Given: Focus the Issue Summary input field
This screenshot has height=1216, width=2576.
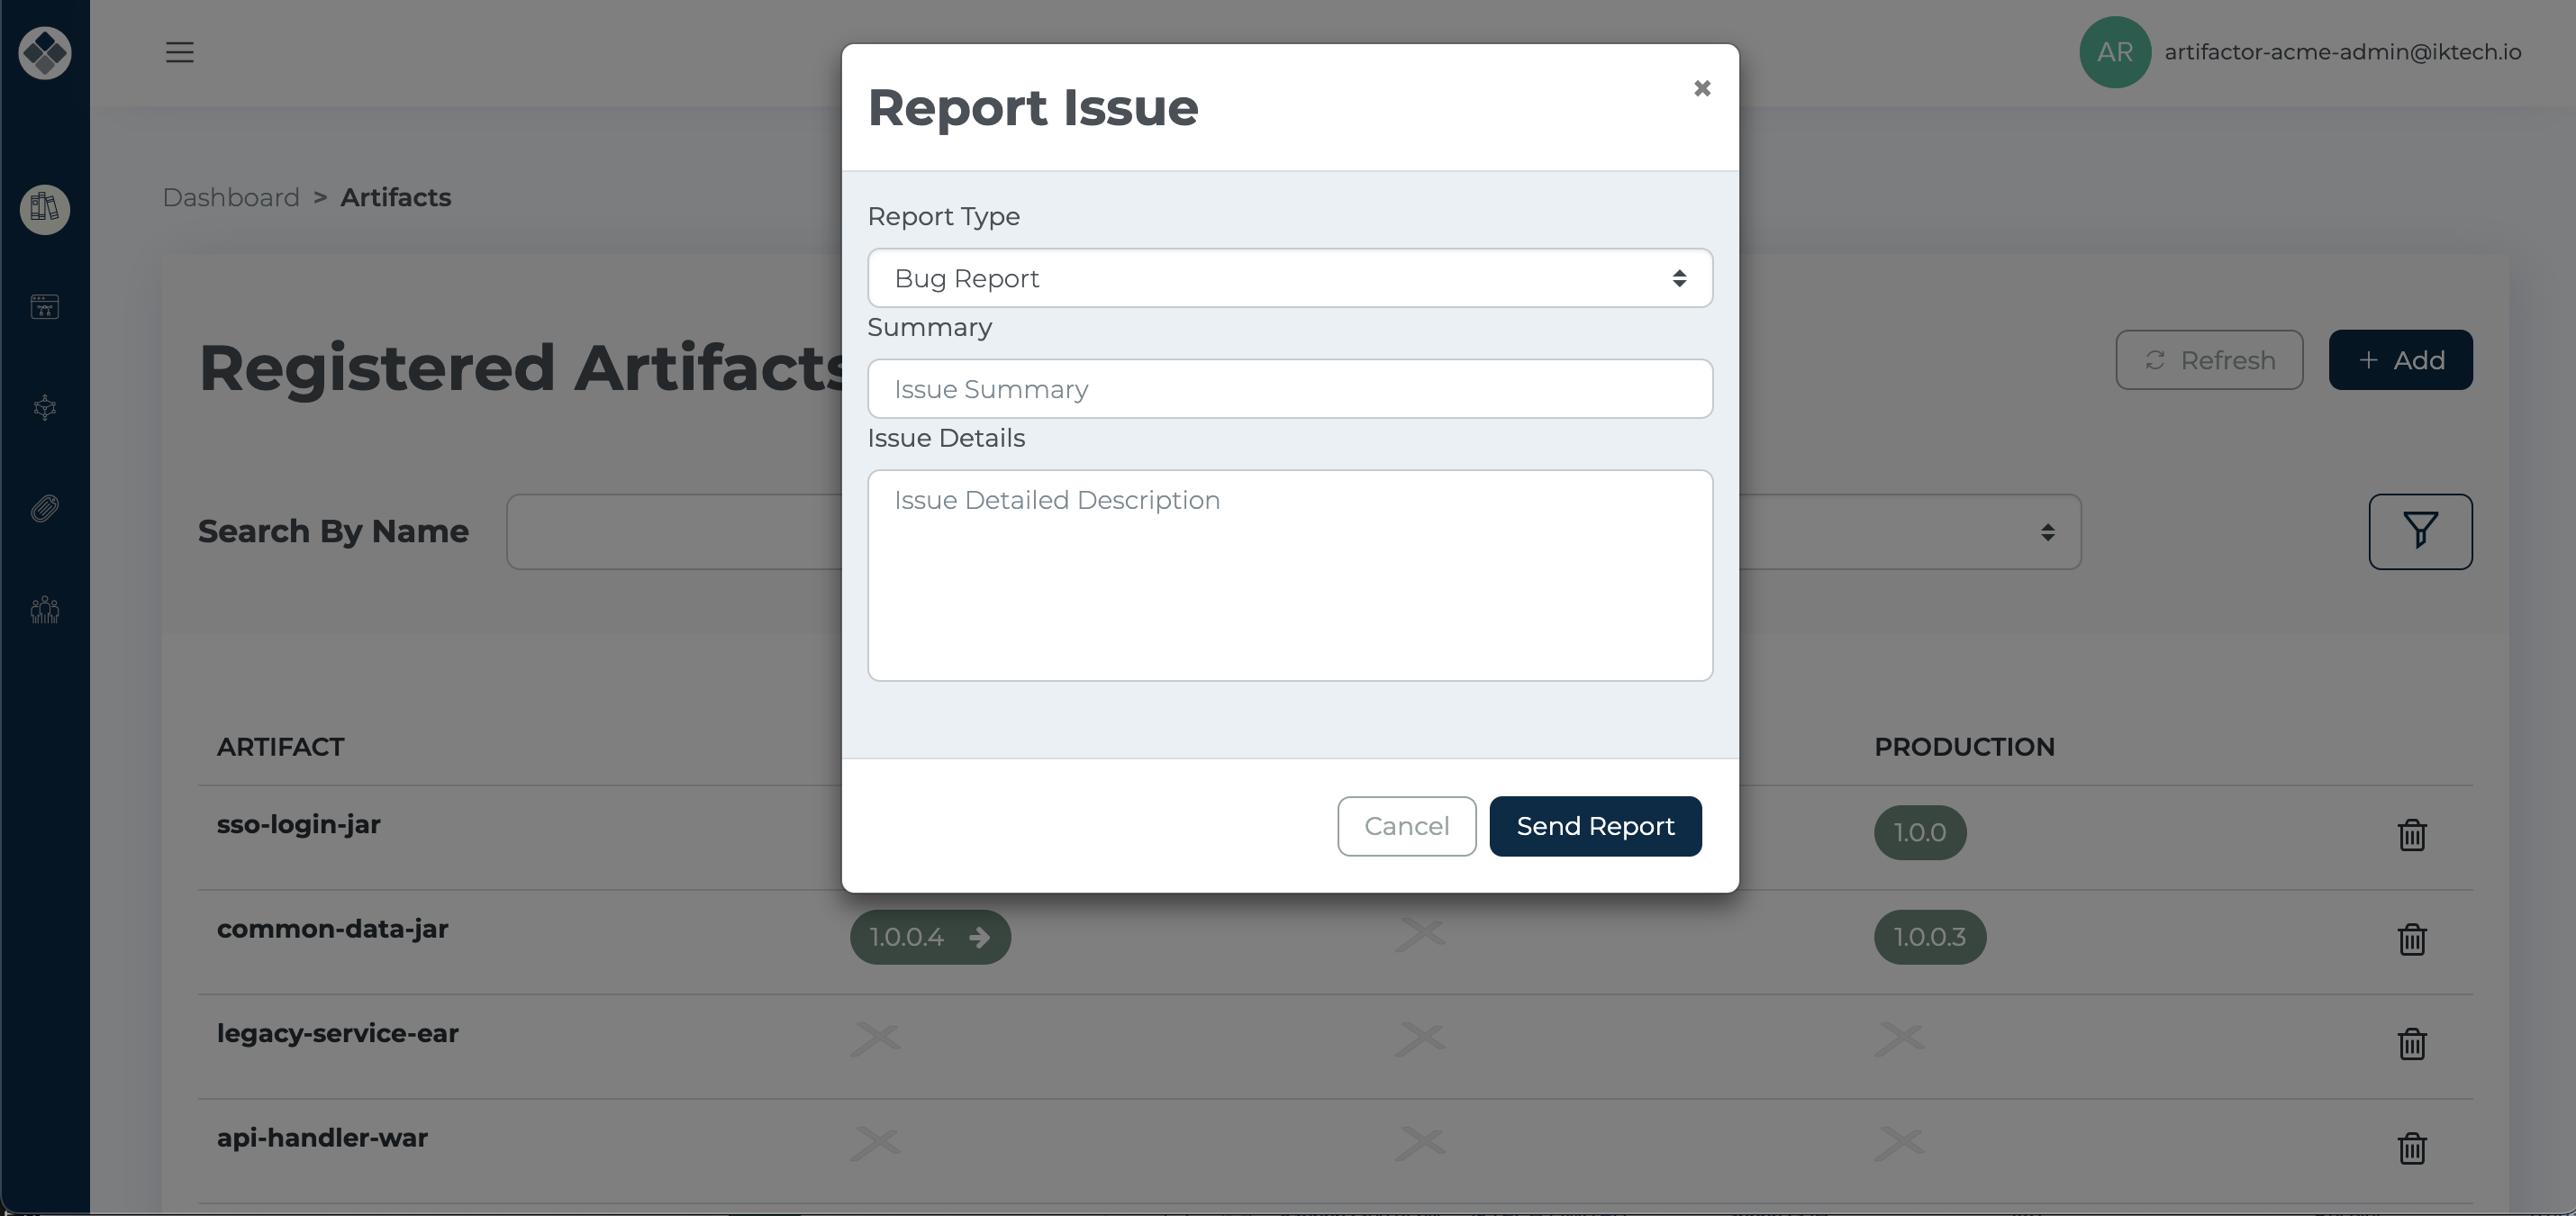Looking at the screenshot, I should (1289, 388).
